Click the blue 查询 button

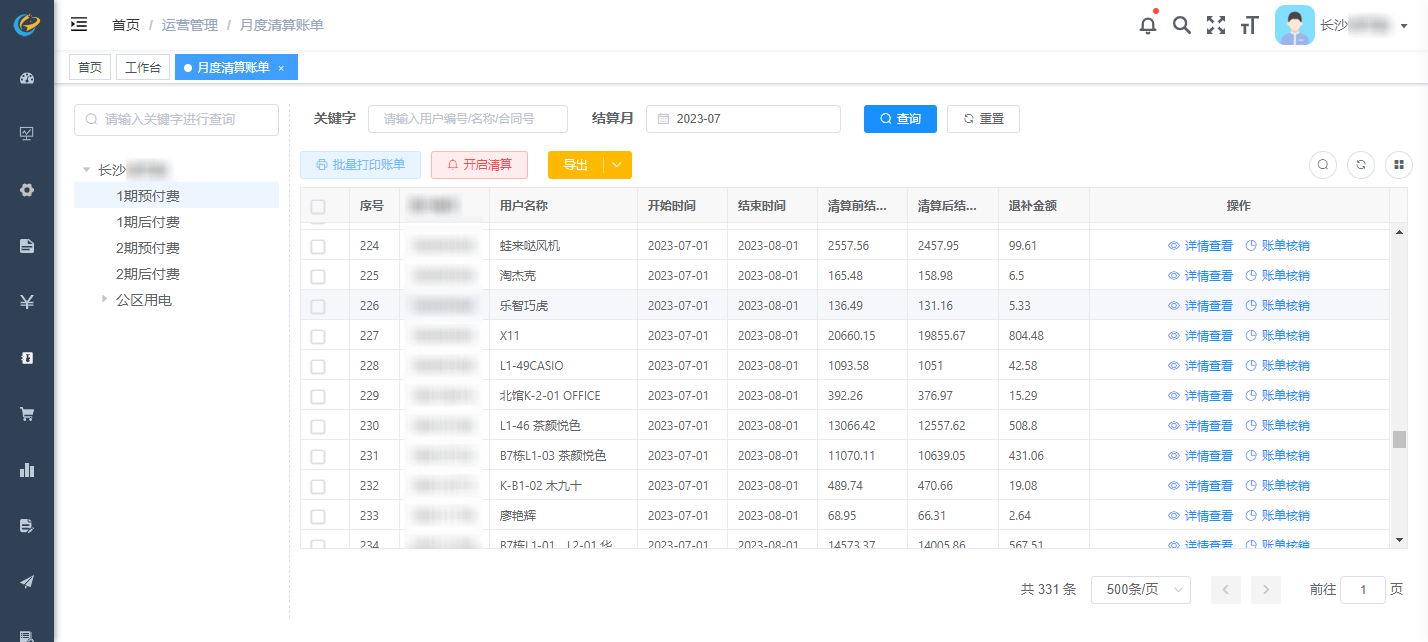pyautogui.click(x=900, y=119)
